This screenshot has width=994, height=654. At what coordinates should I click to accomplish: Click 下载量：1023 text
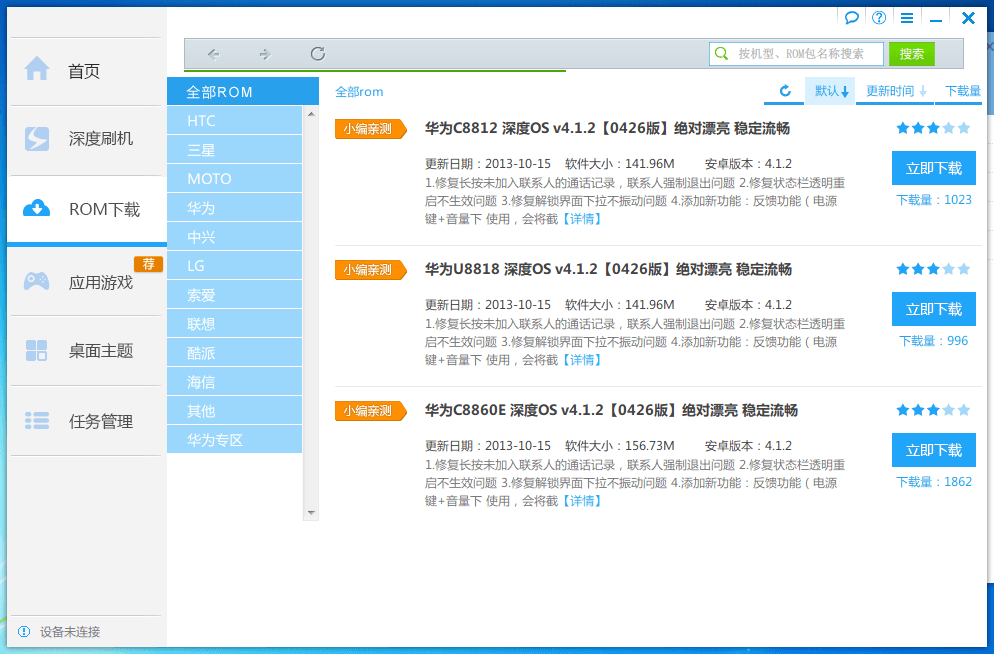pos(933,200)
